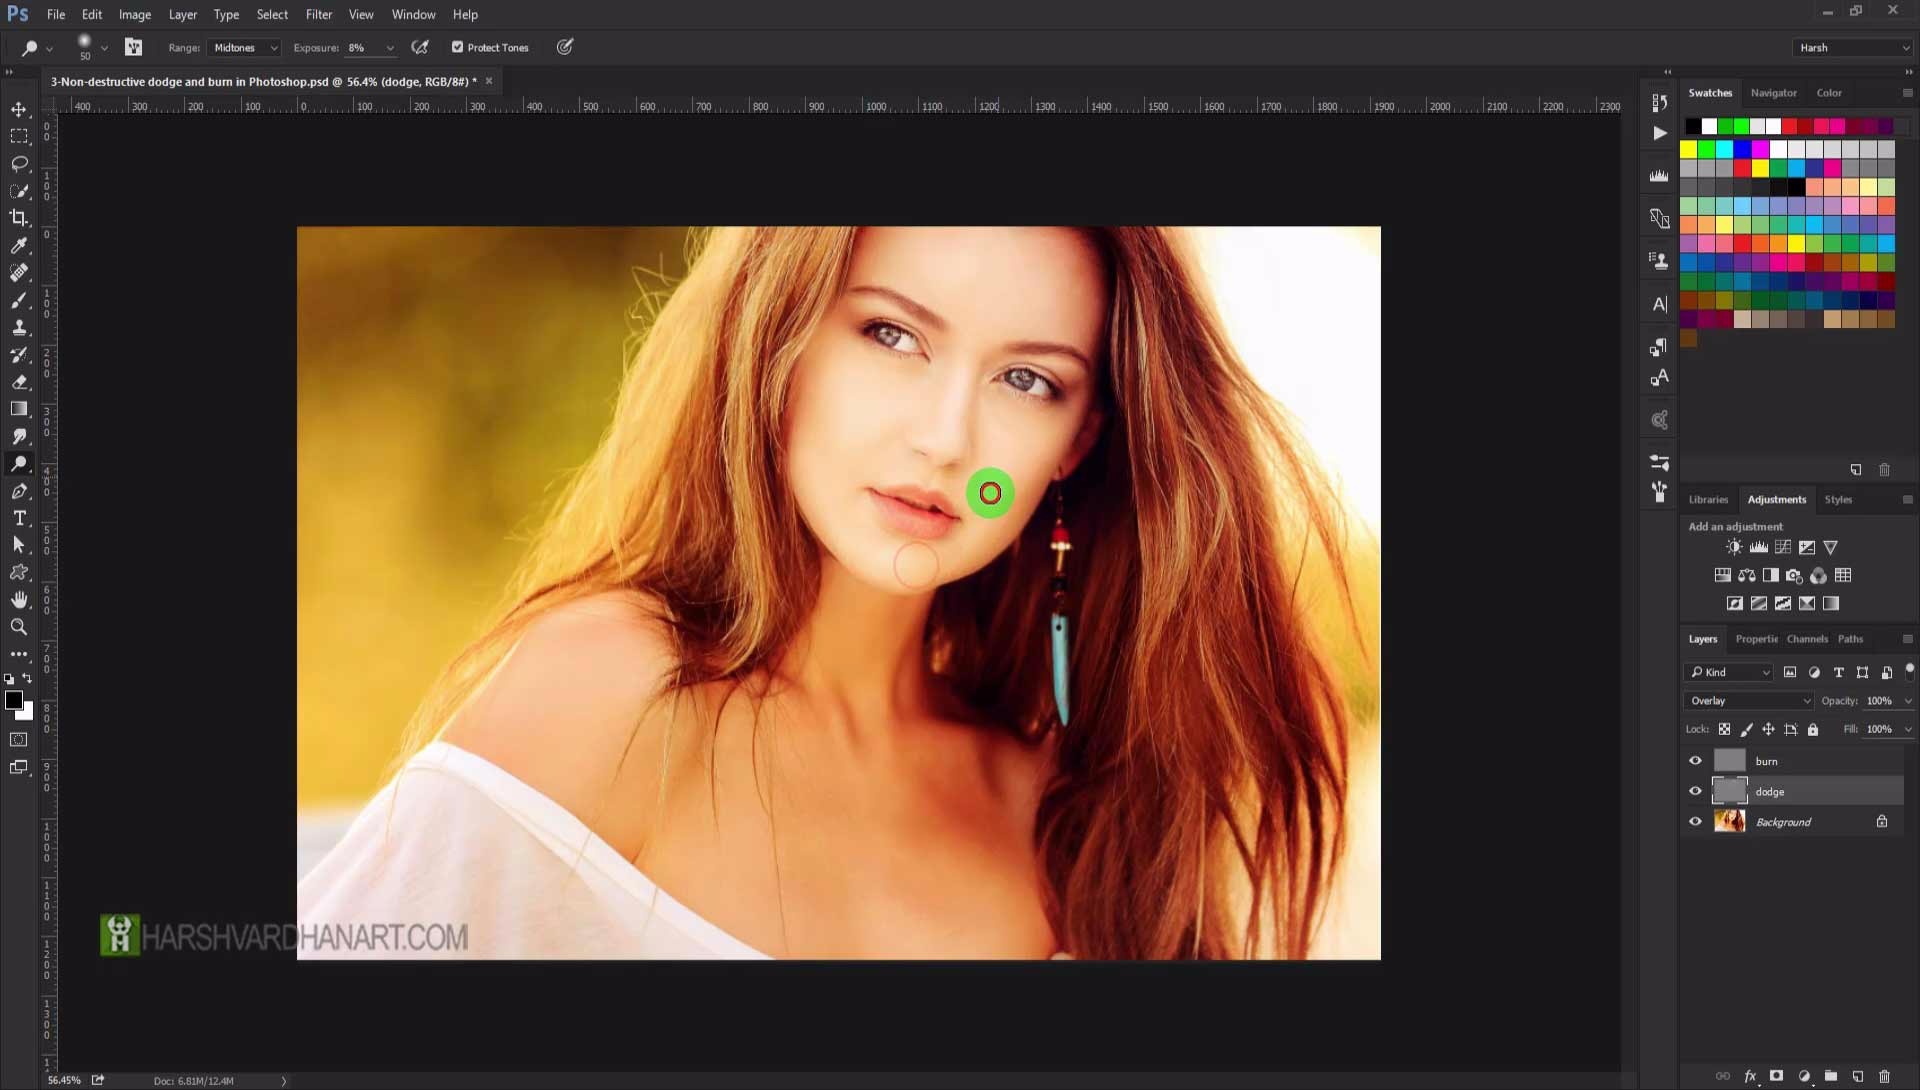
Task: Hide the dodge layer
Action: pos(1695,791)
